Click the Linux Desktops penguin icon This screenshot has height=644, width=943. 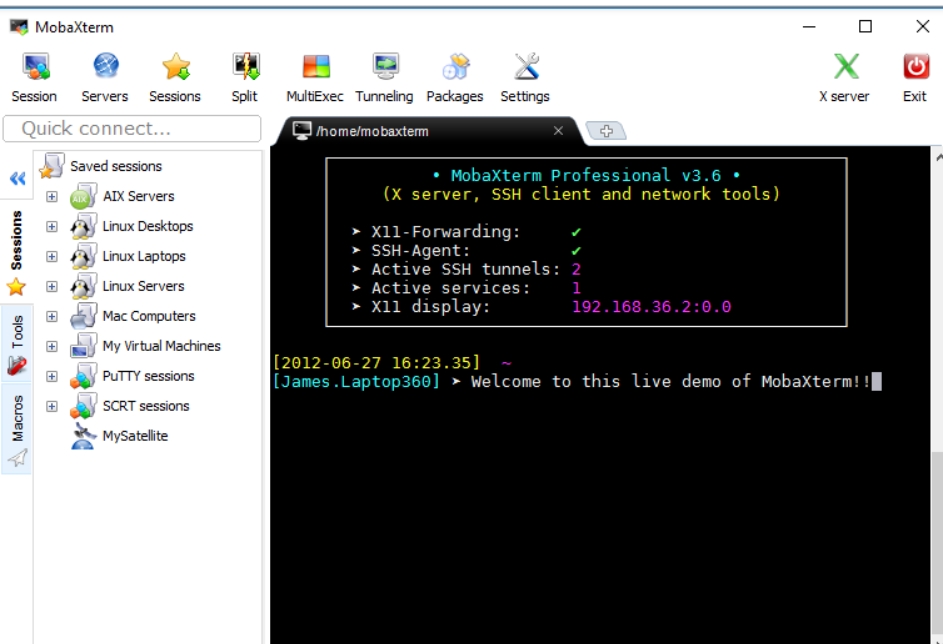pyautogui.click(x=82, y=226)
